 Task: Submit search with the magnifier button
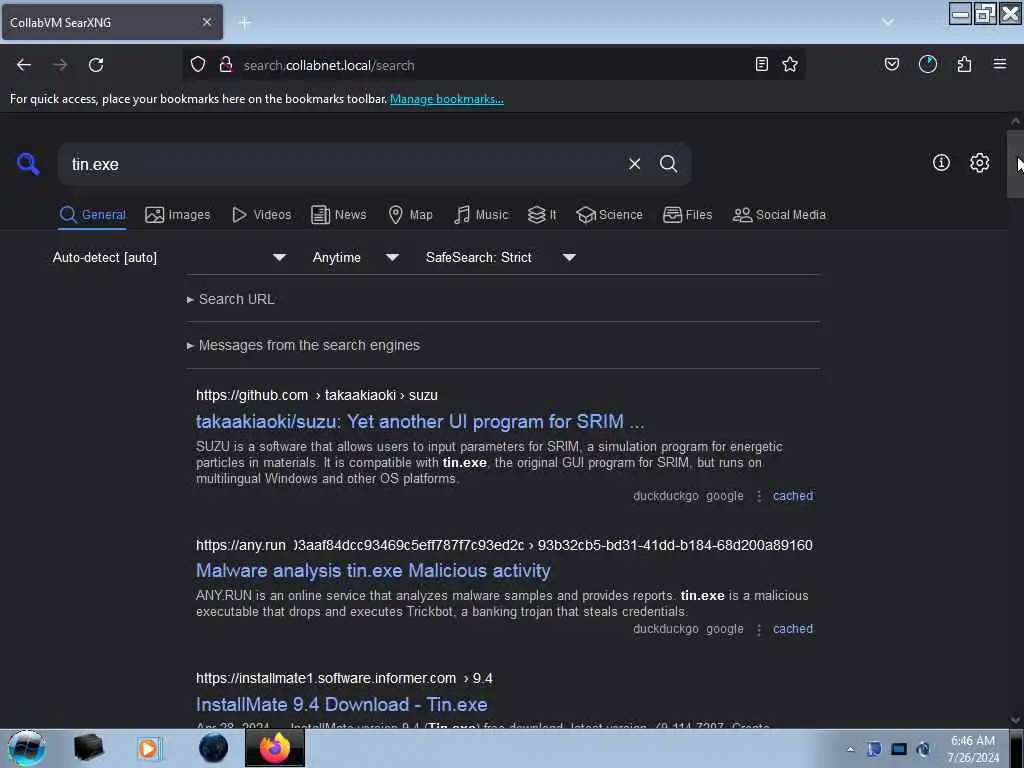click(x=669, y=164)
